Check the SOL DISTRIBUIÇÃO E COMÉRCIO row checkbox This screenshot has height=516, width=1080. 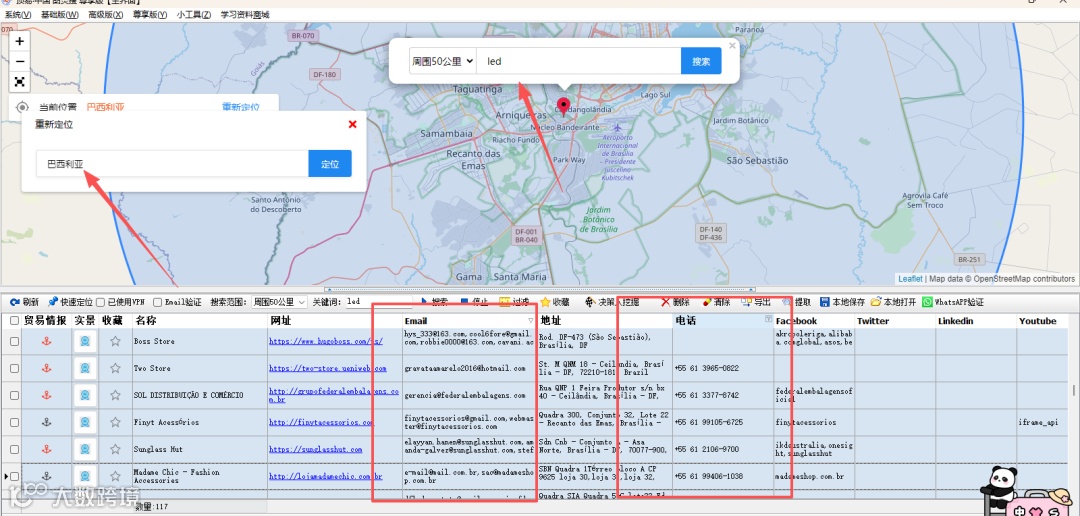14,395
